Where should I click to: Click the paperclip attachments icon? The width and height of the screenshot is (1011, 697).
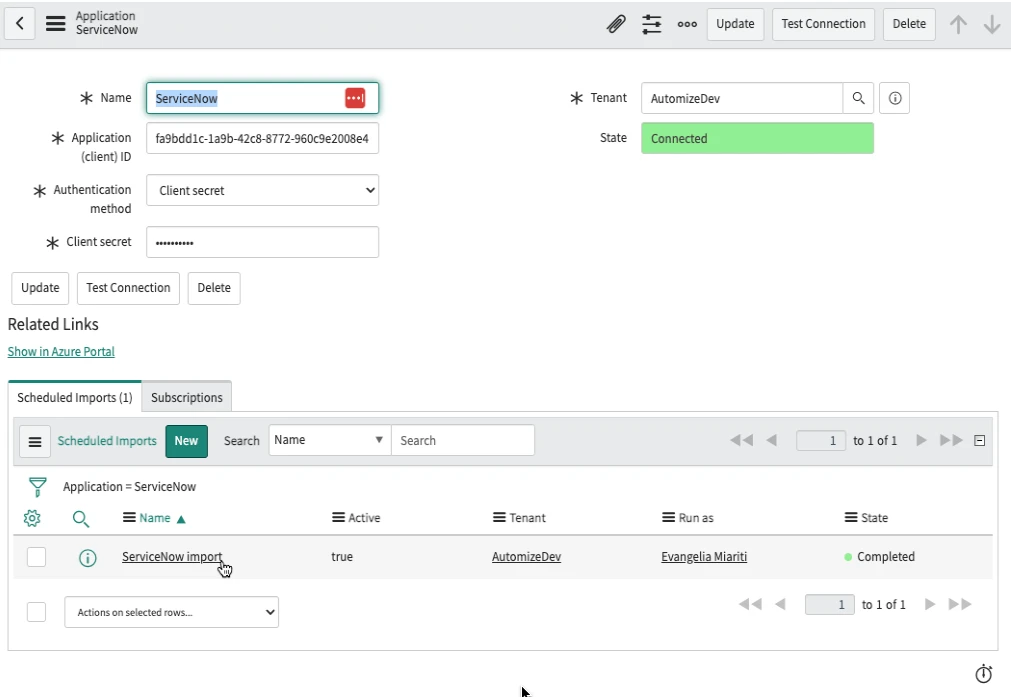(x=616, y=24)
